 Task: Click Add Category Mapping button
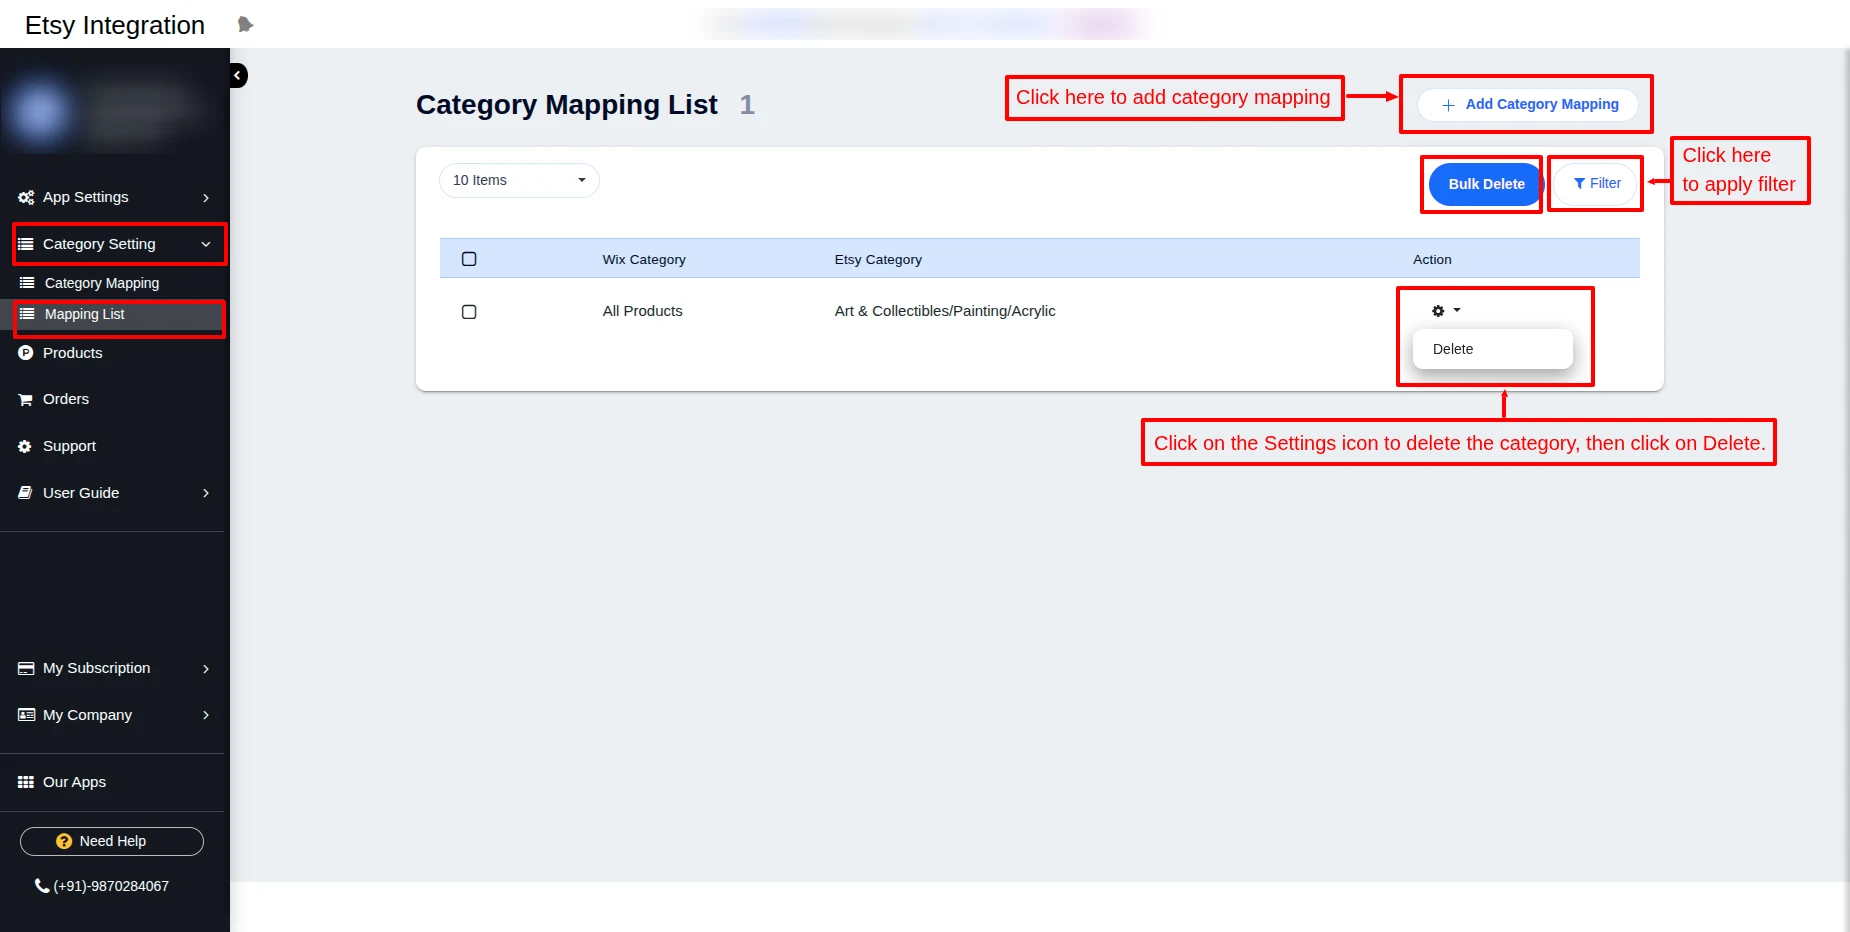[1527, 105]
